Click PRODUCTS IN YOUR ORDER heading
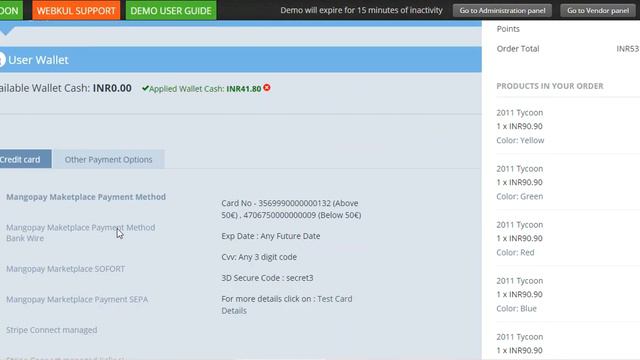This screenshot has width=640, height=360. pyautogui.click(x=550, y=86)
